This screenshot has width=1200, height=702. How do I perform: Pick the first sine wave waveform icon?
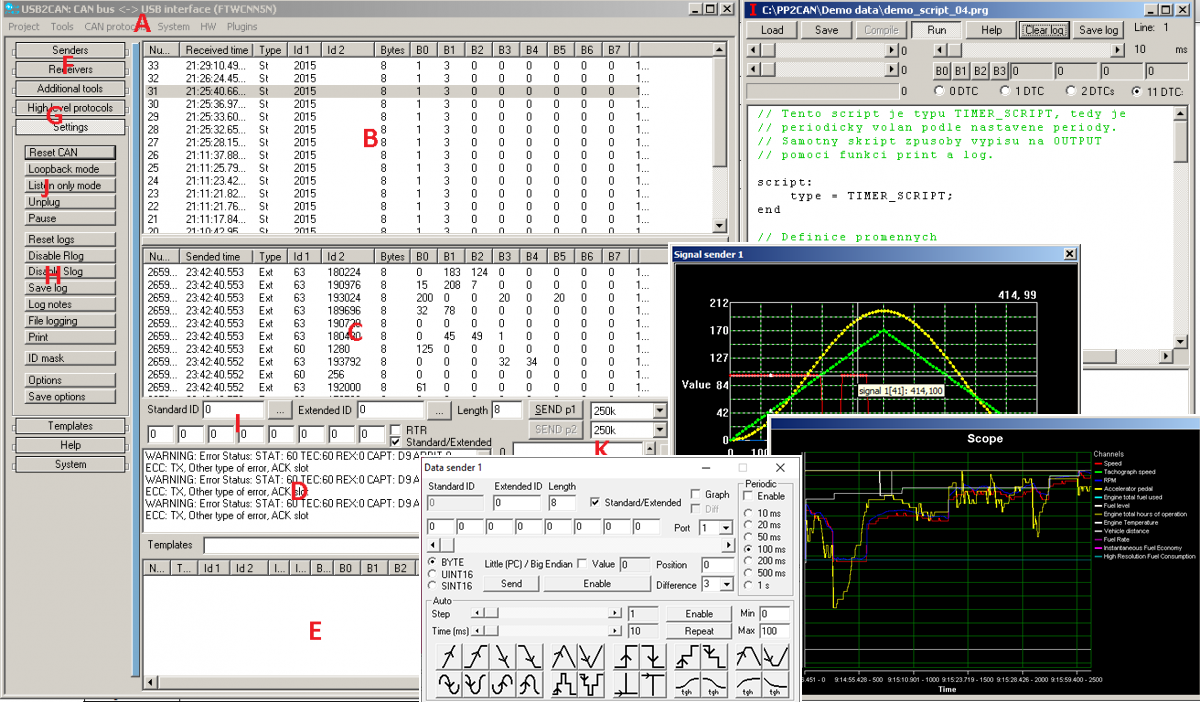click(x=449, y=684)
